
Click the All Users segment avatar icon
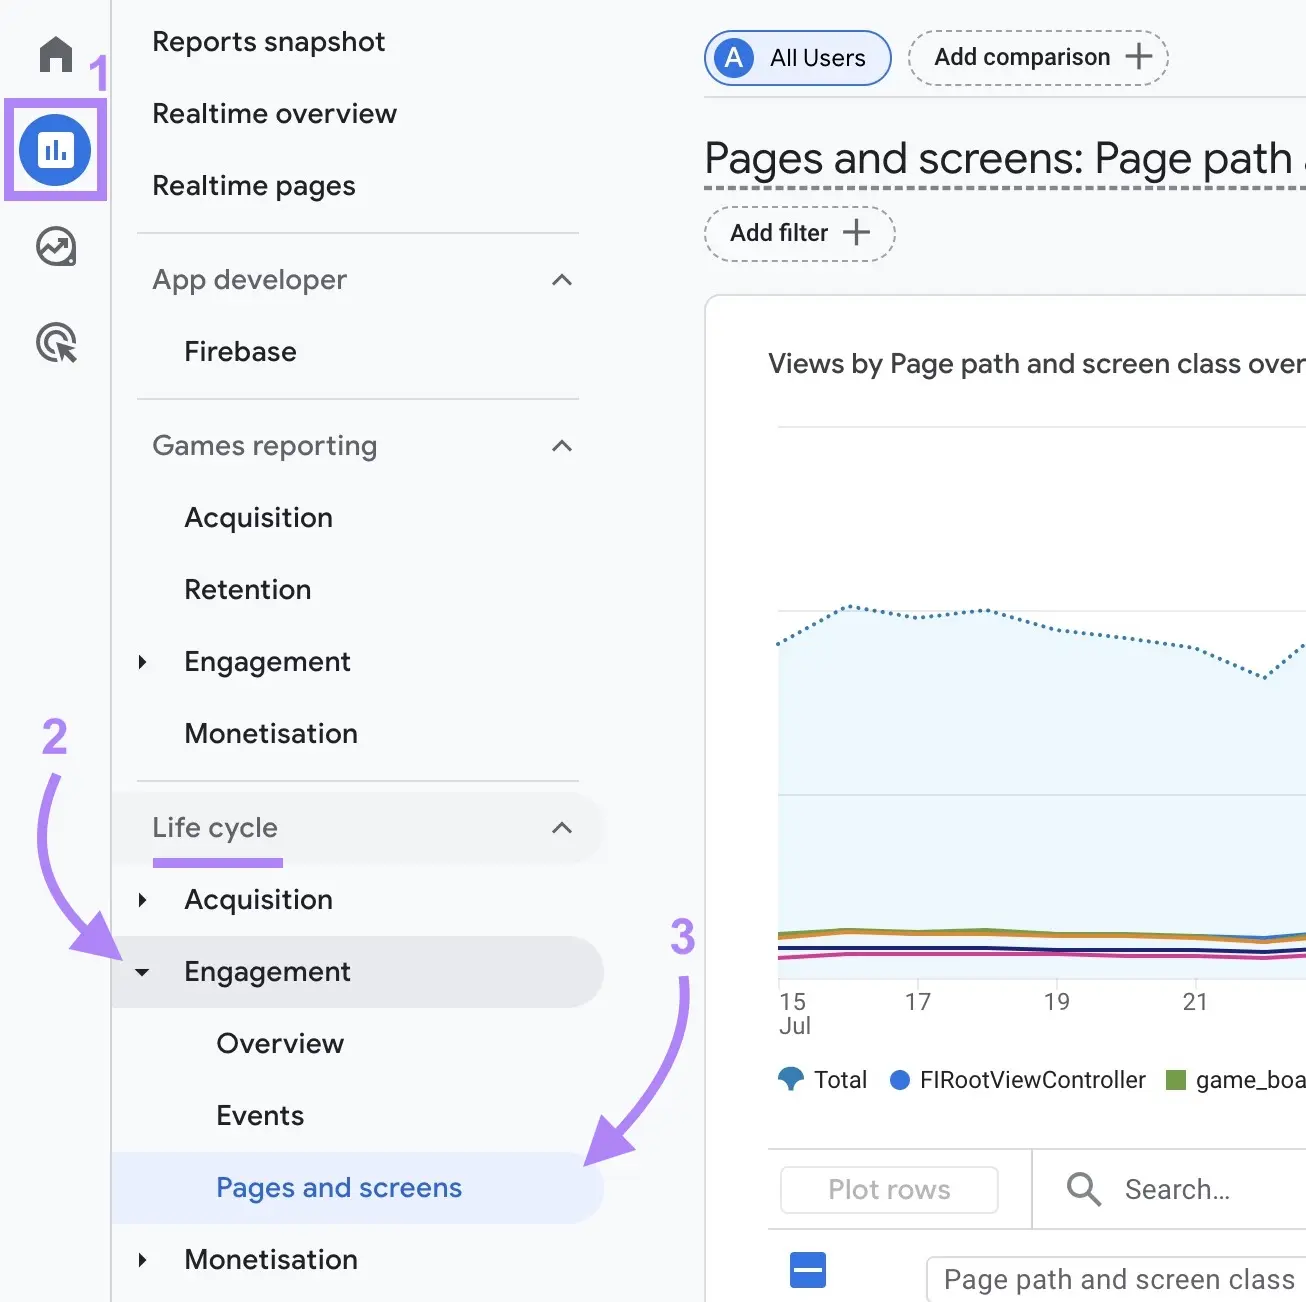point(733,58)
